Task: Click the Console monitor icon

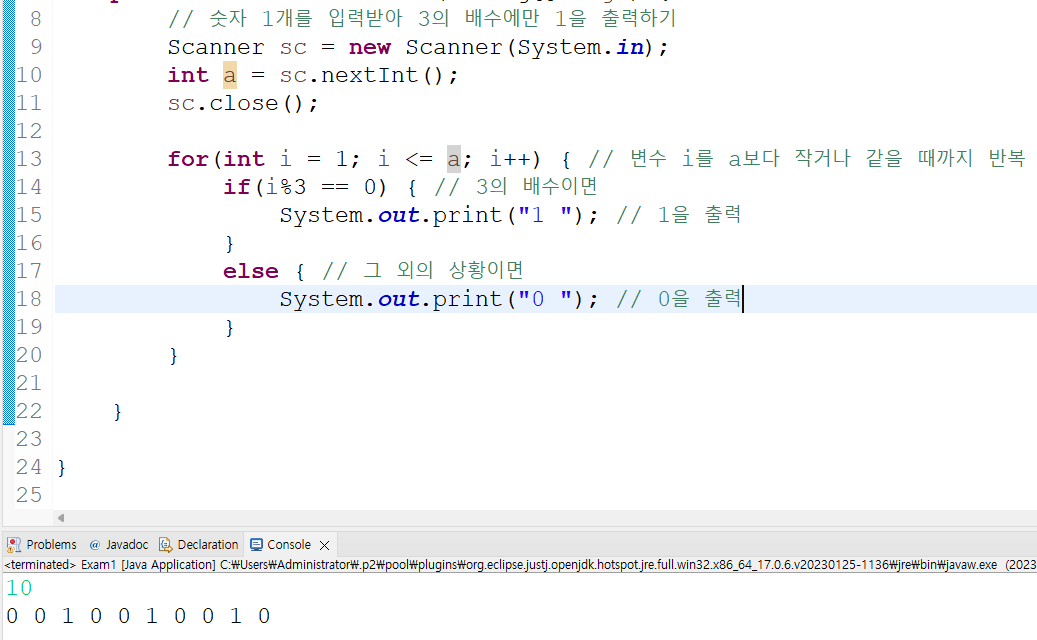Action: click(256, 545)
